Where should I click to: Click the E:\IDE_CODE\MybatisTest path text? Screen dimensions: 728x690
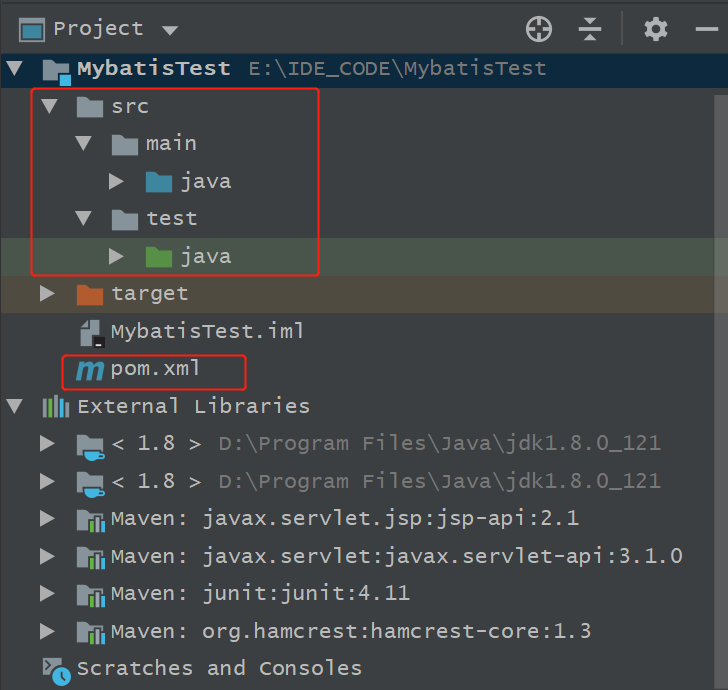click(397, 69)
